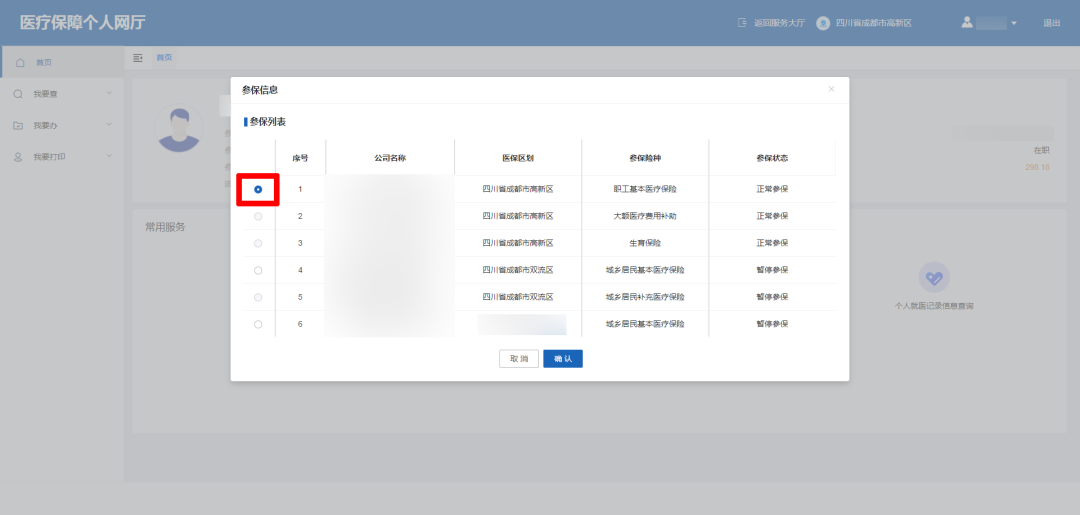Viewport: 1080px width, 515px height.
Task: Select the radio button for row 6
Action: pyautogui.click(x=258, y=324)
